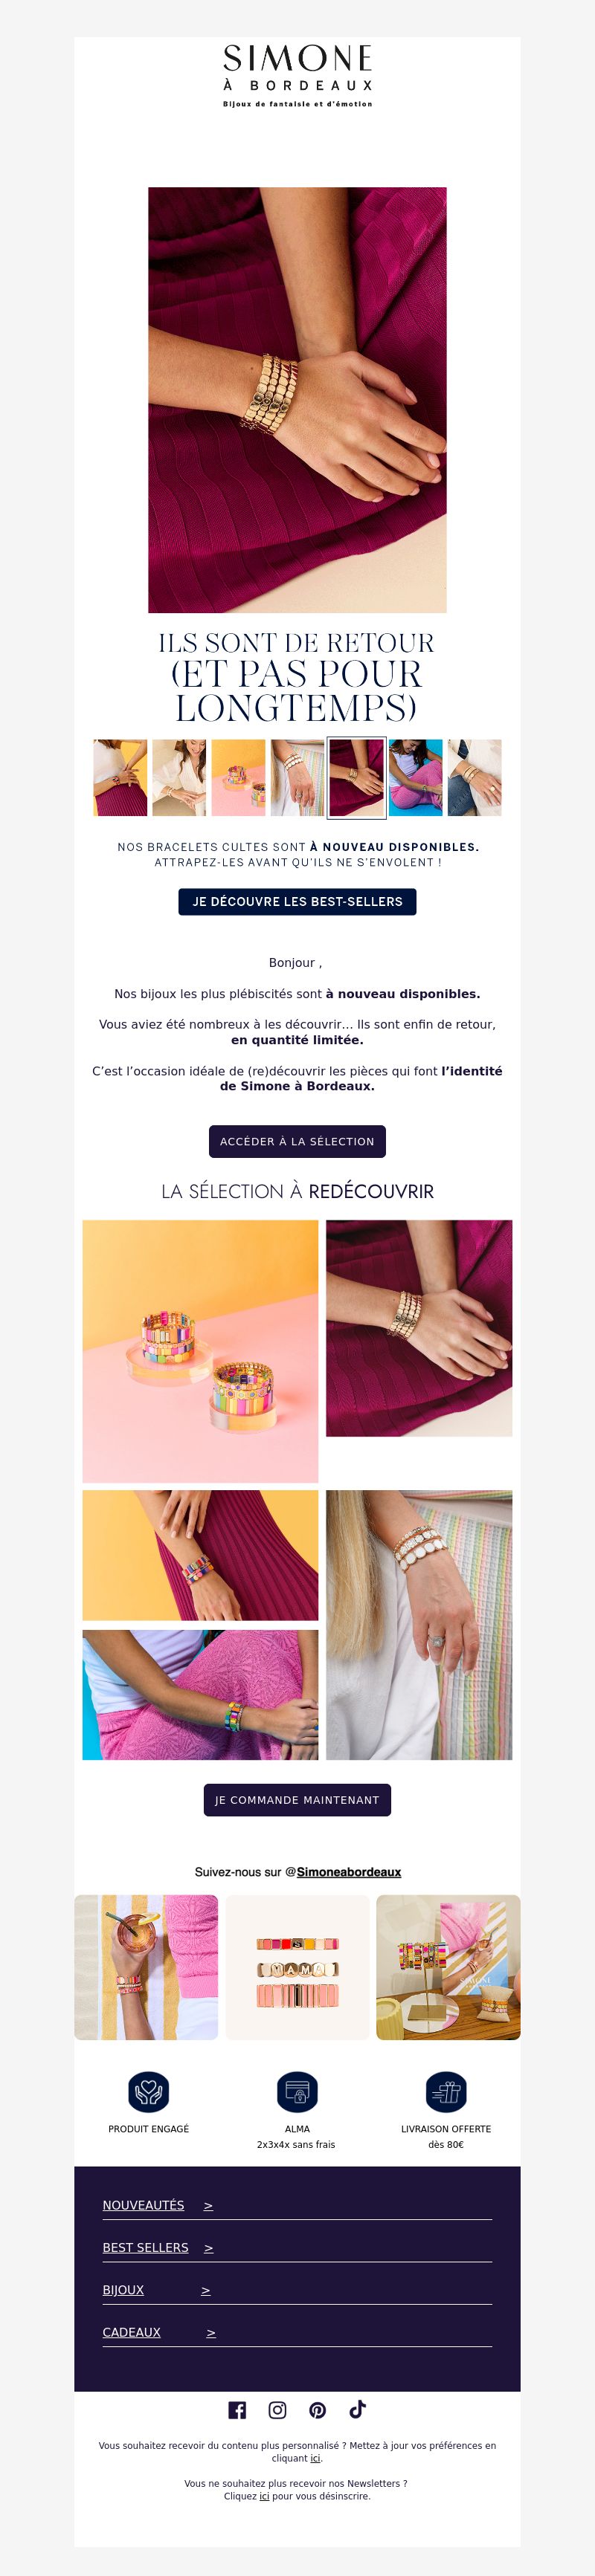Expand the Best Sellers arrow
The width and height of the screenshot is (595, 2576).
209,2247
